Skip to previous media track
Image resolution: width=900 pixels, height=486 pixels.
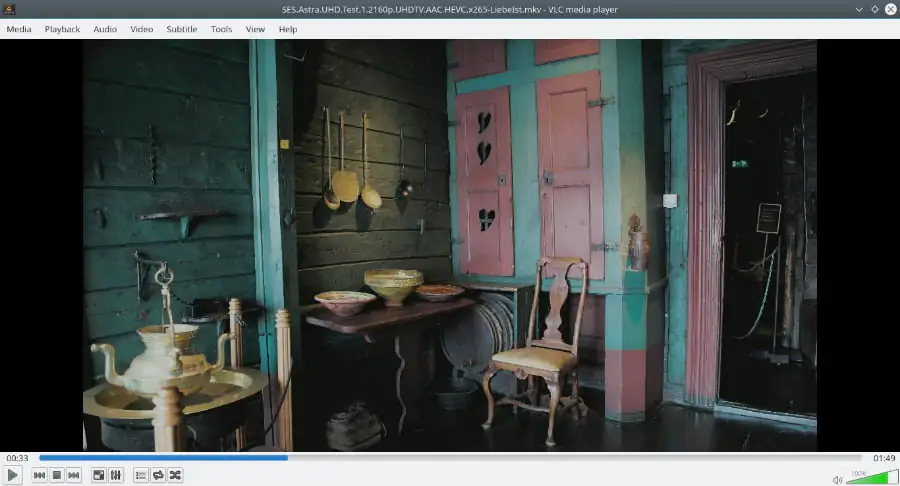pyautogui.click(x=39, y=475)
